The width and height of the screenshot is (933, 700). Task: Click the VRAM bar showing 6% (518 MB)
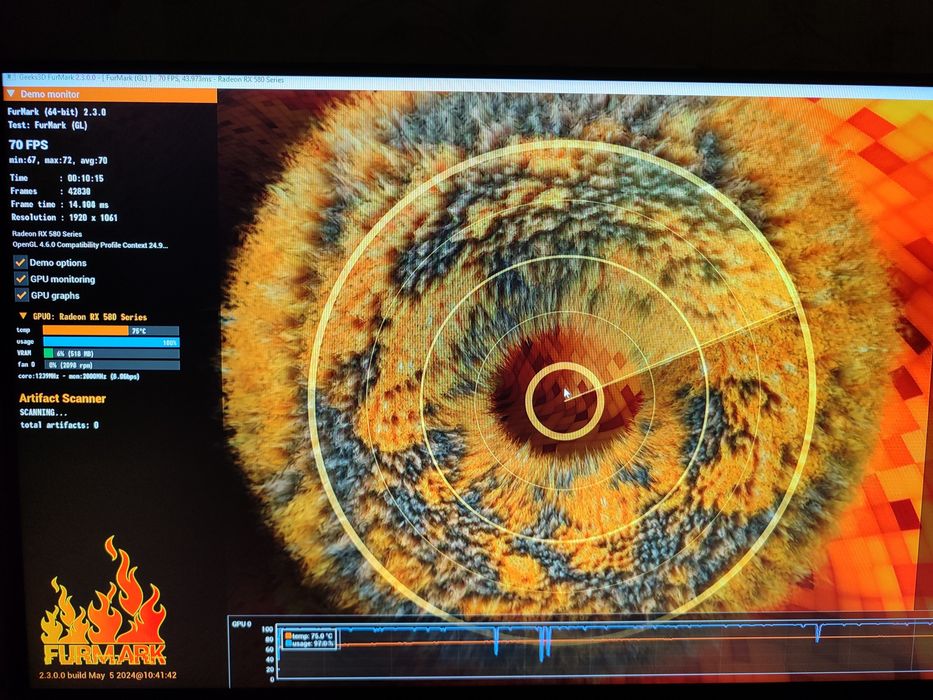tap(111, 353)
